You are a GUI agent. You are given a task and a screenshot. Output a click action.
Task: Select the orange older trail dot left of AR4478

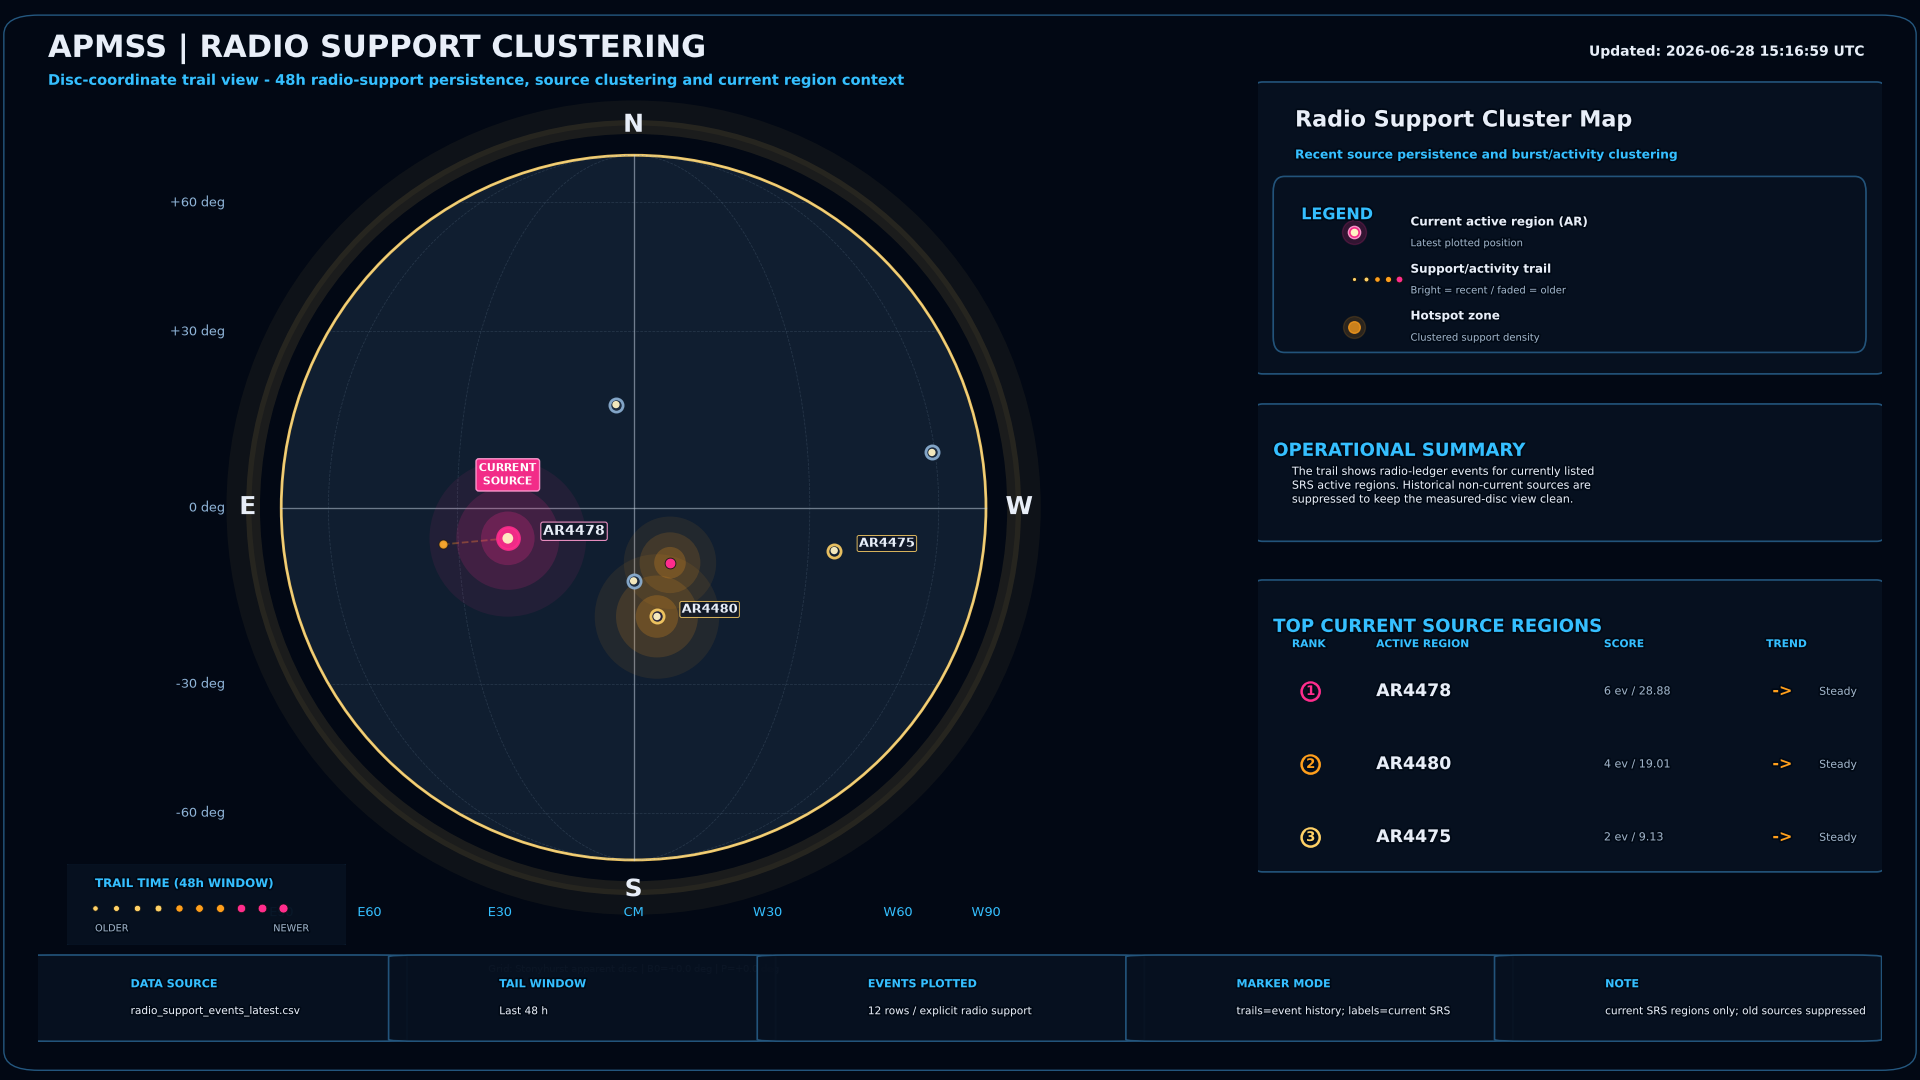[444, 544]
